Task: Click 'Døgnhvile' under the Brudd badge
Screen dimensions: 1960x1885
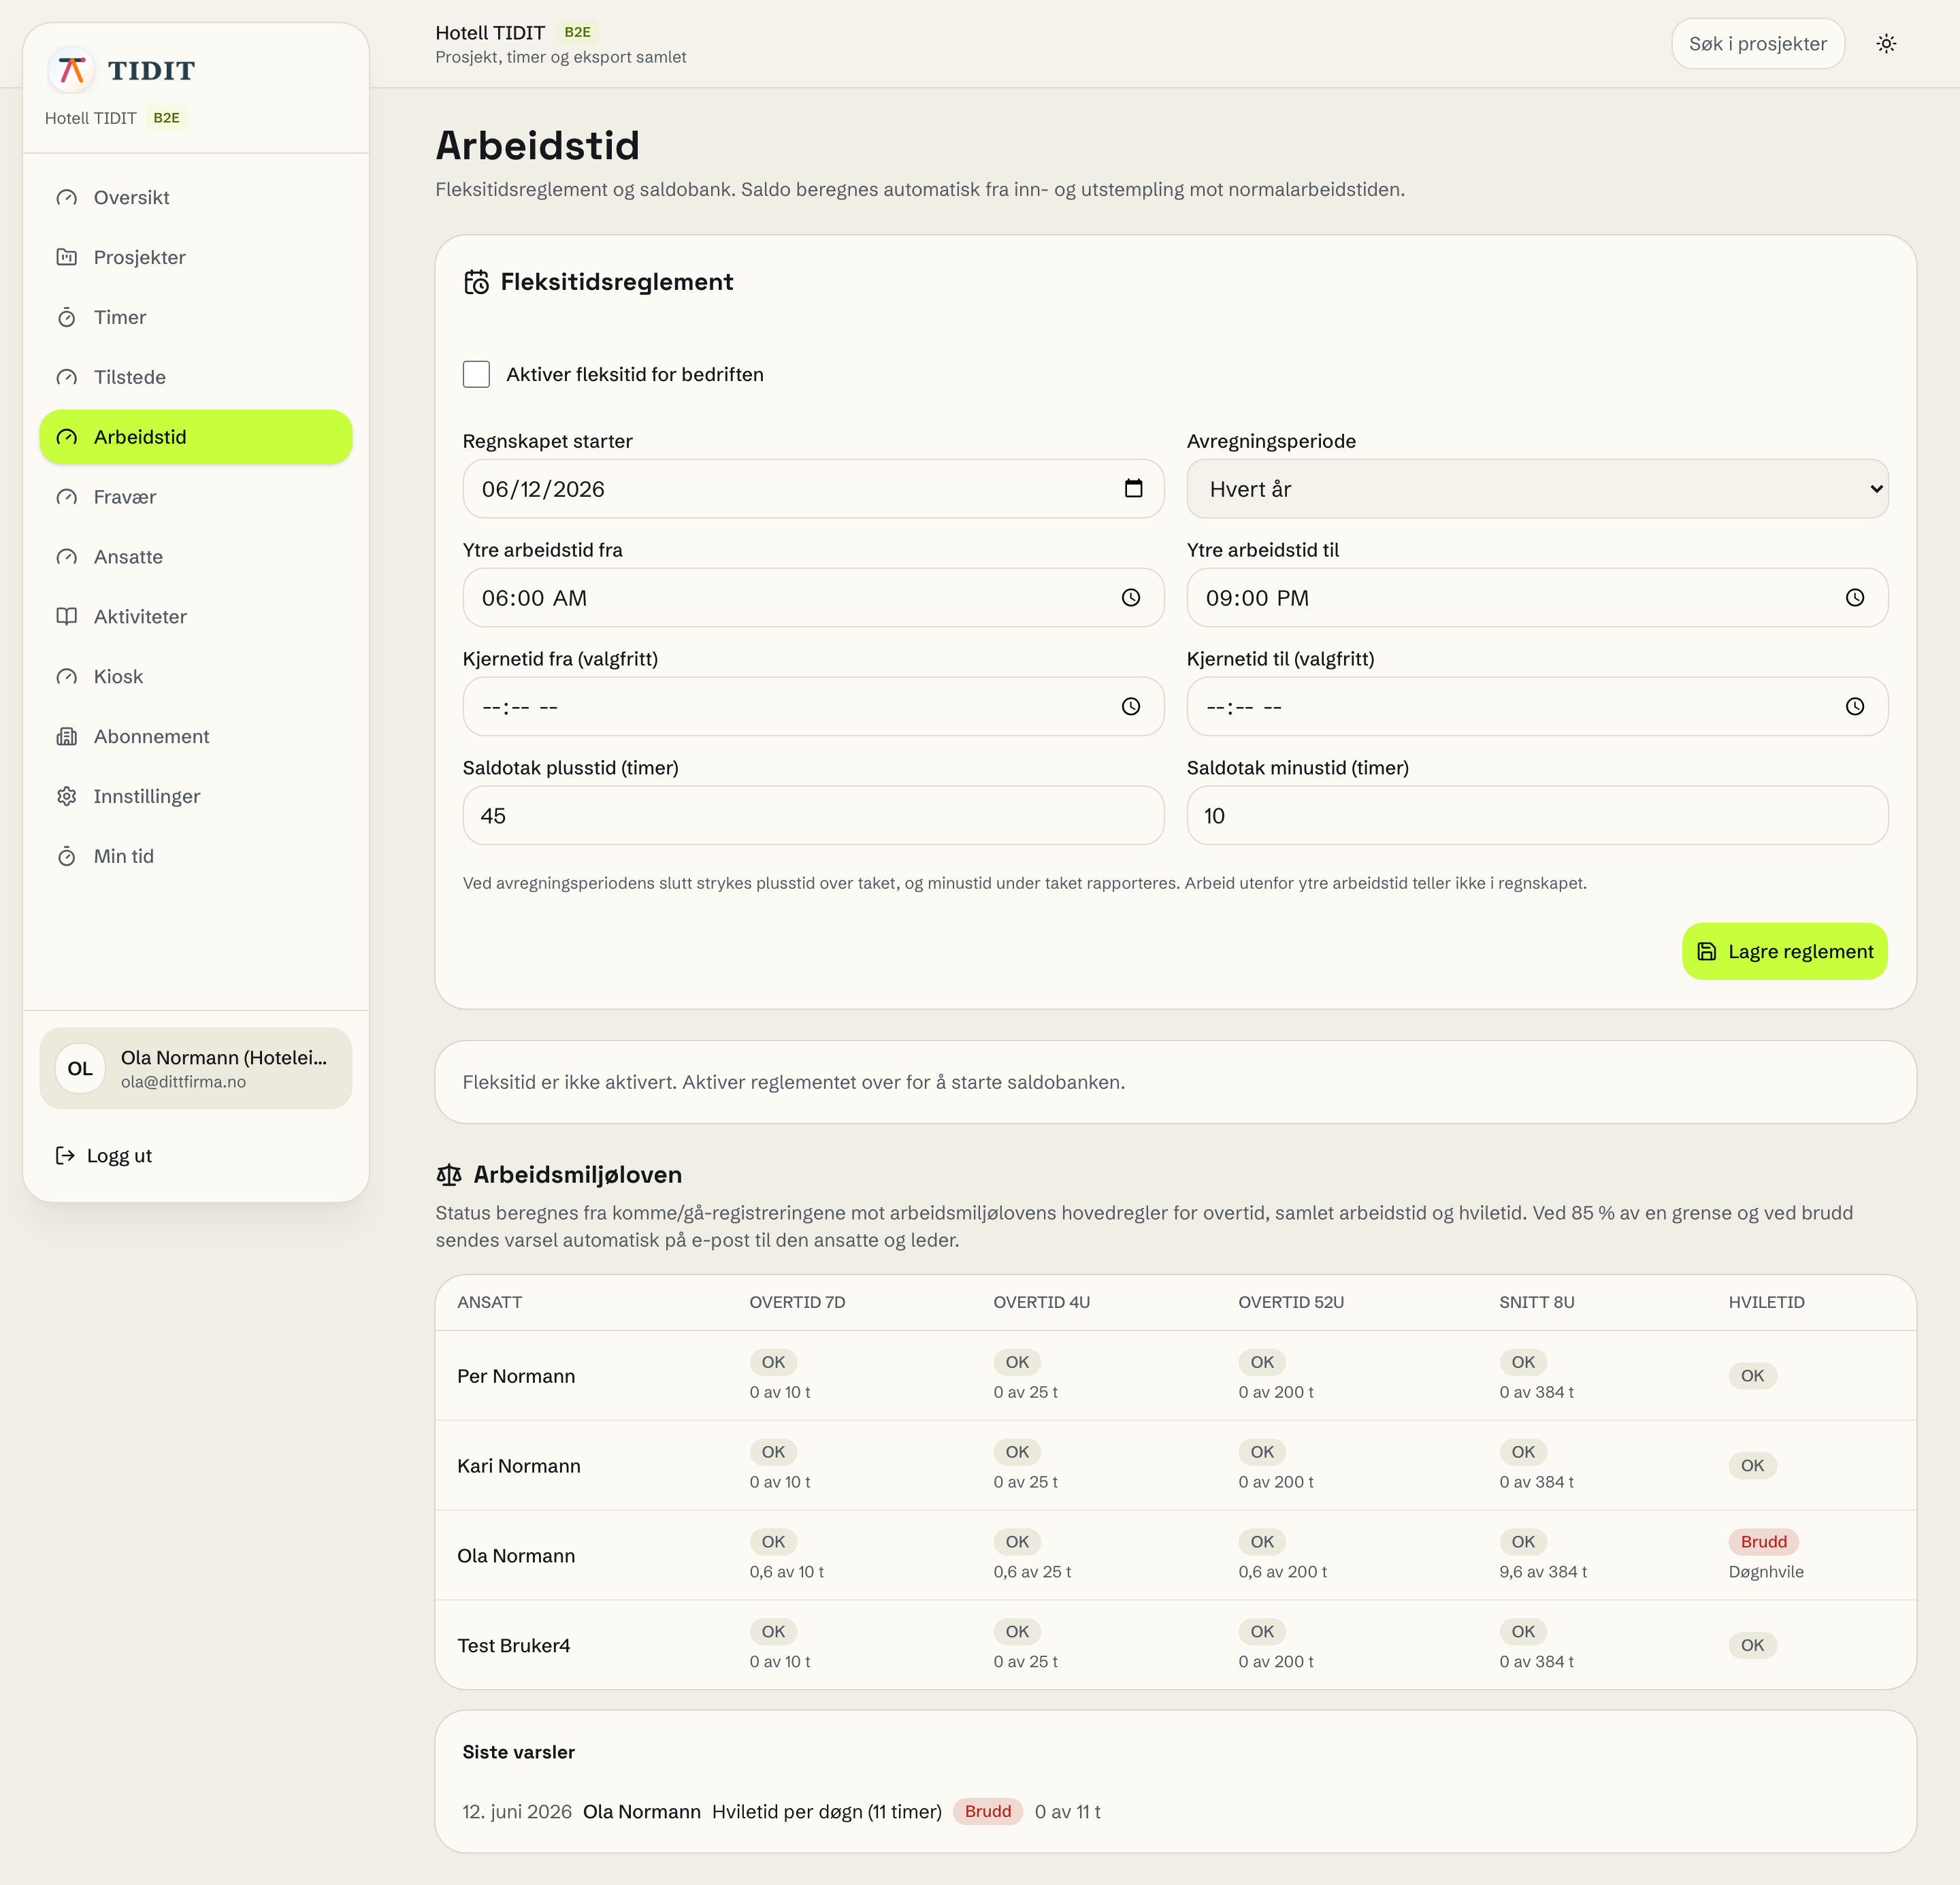Action: [x=1766, y=1572]
